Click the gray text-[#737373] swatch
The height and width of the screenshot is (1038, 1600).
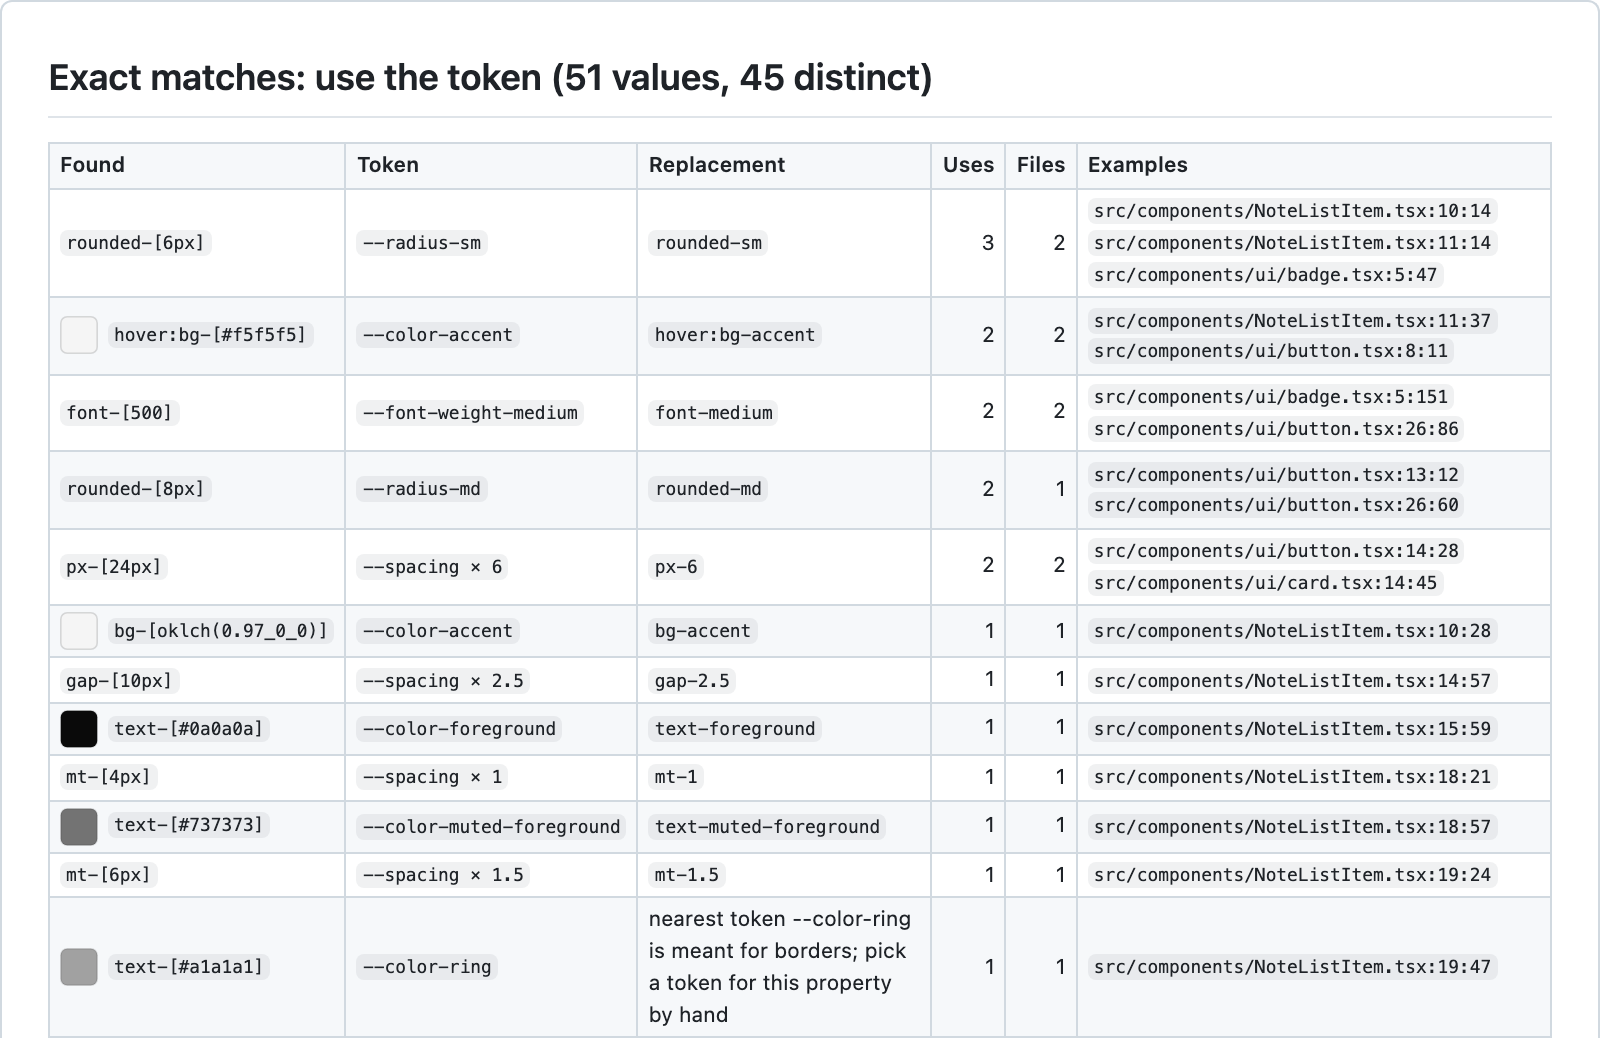coord(79,827)
